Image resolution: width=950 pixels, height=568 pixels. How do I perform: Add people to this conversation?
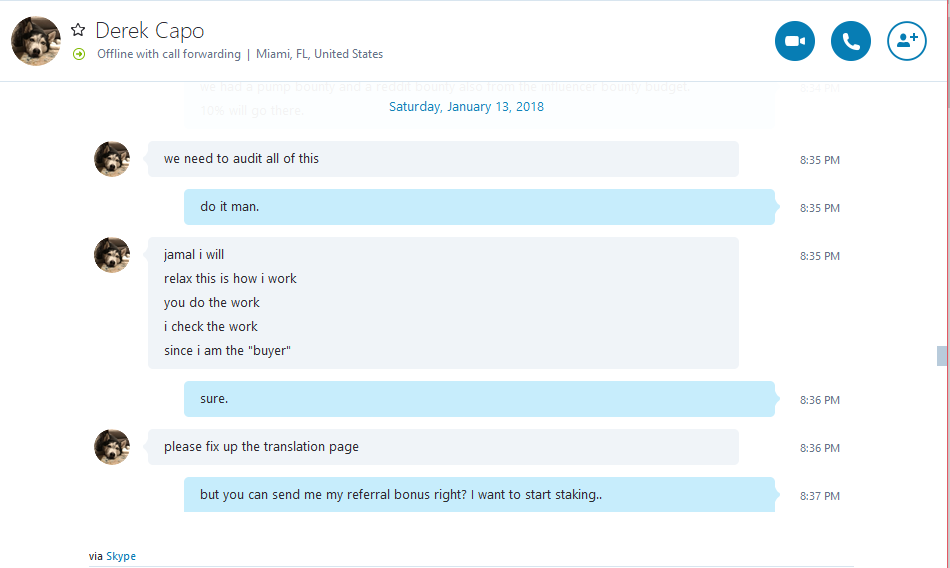point(907,41)
